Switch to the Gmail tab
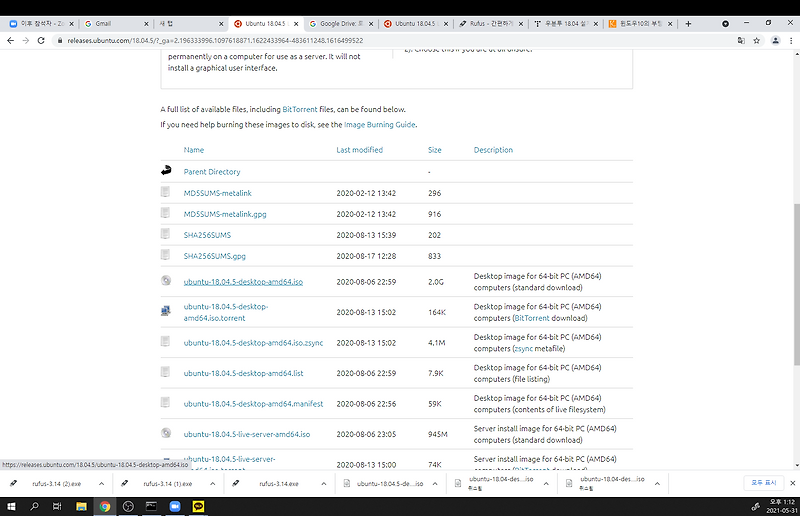This screenshot has height=516, width=800. pyautogui.click(x=116, y=23)
